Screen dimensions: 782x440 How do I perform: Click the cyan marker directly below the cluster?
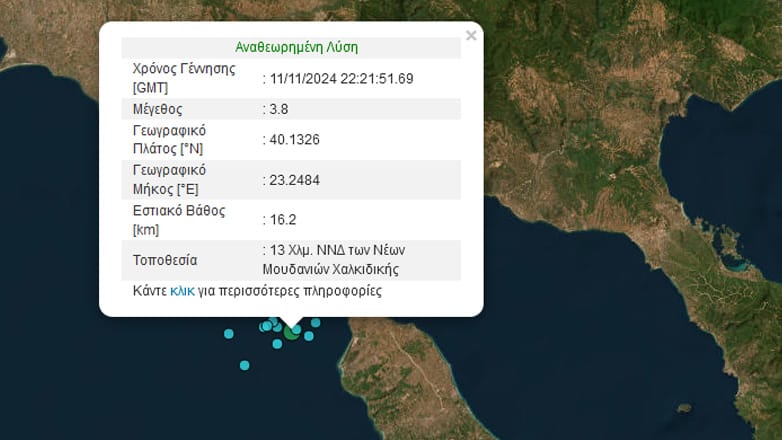coord(277,344)
